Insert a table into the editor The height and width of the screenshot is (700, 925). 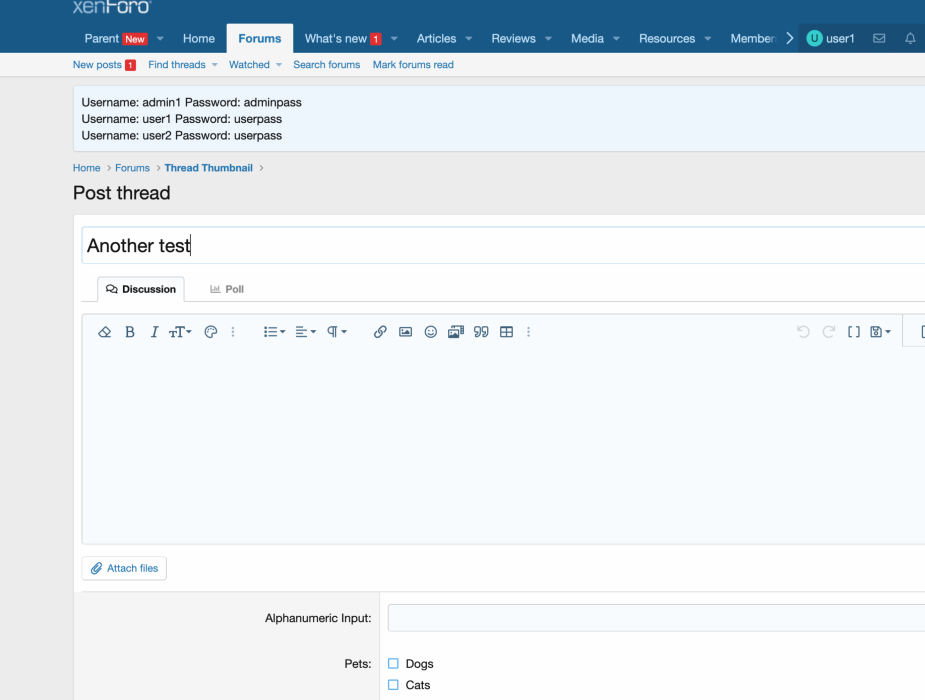click(x=506, y=332)
